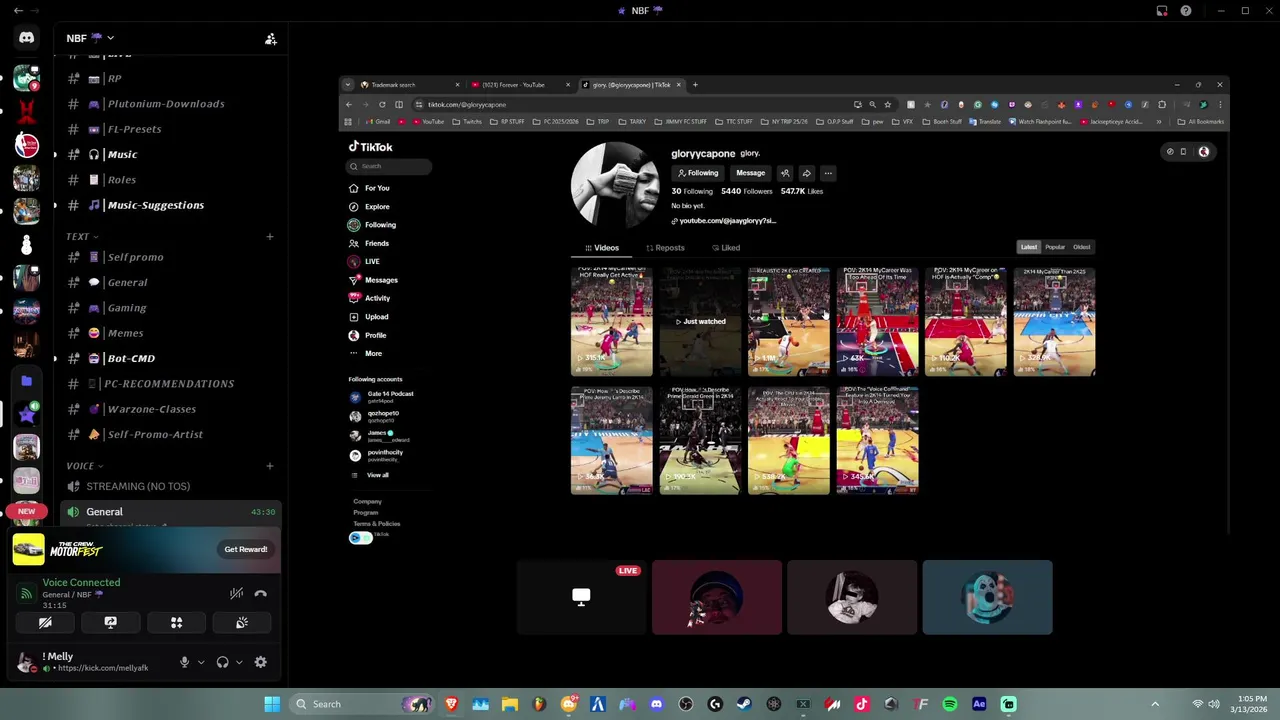Open Brave browser from the taskbar

point(451,704)
